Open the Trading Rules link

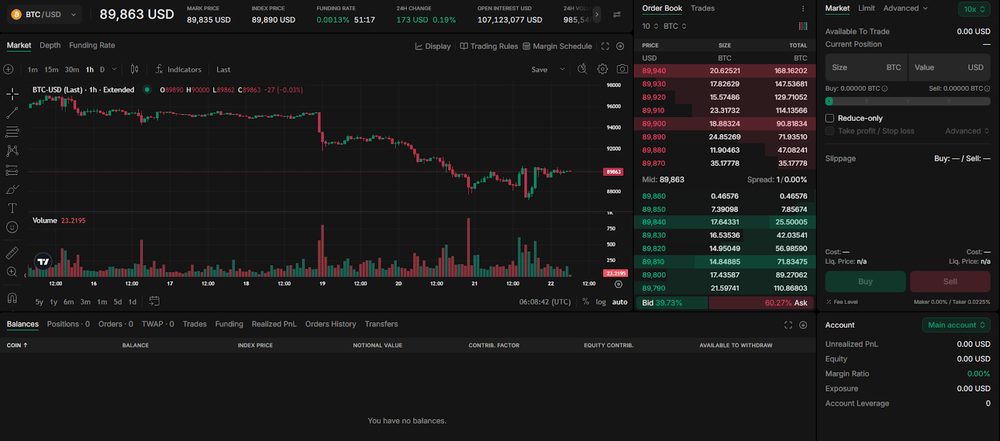tap(489, 46)
